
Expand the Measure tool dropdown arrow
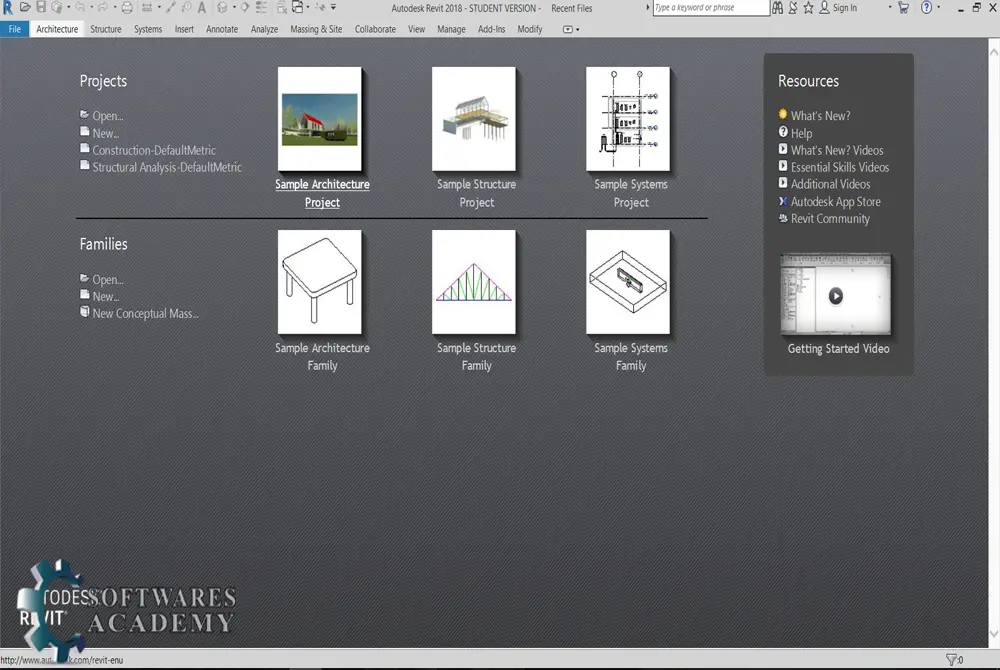[x=159, y=7]
